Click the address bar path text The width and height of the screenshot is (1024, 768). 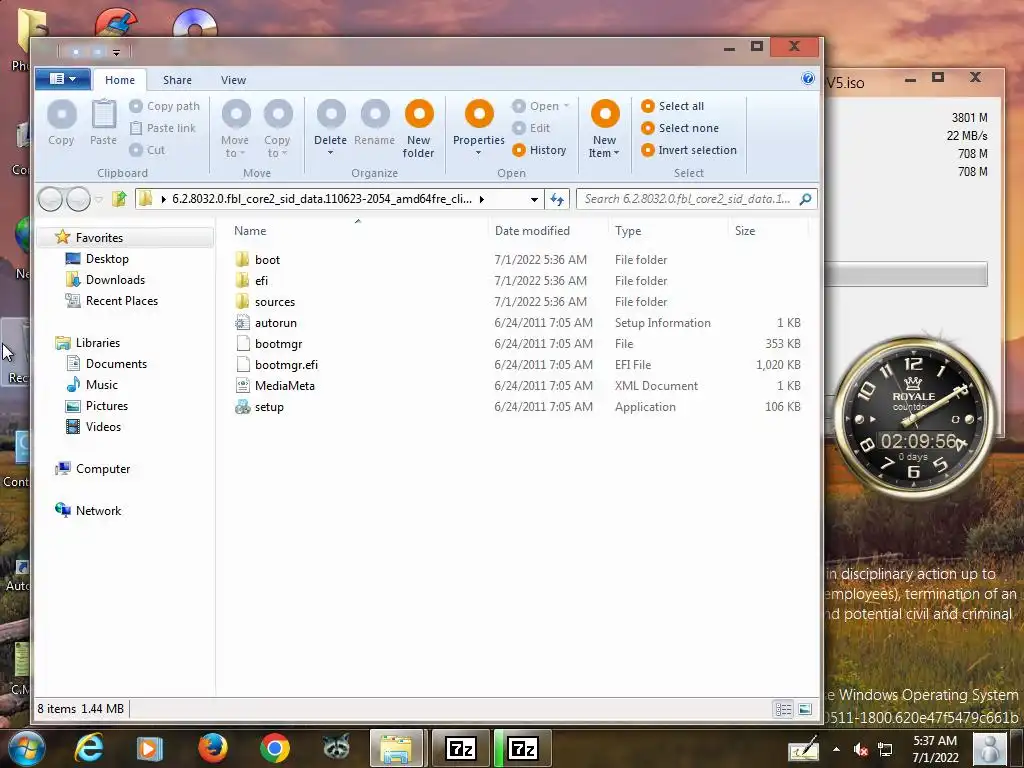(322, 199)
